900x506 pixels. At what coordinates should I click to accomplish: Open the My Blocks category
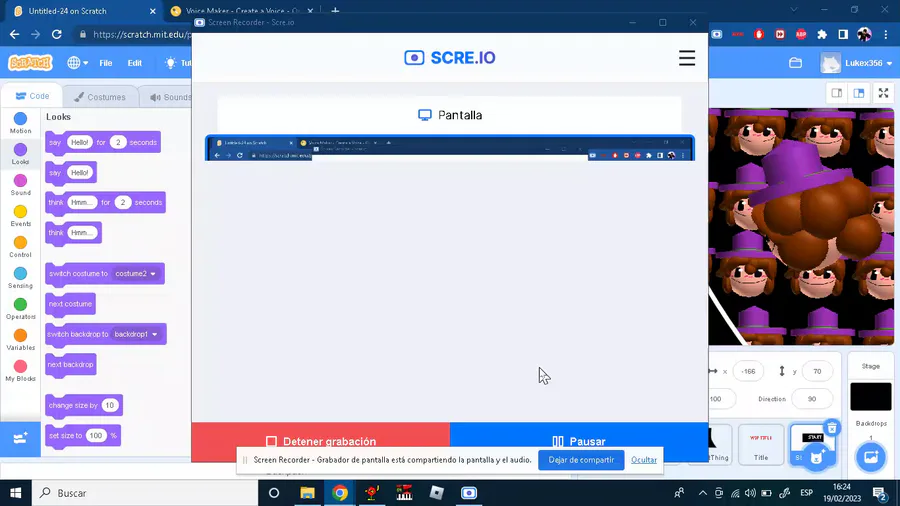pos(20,371)
